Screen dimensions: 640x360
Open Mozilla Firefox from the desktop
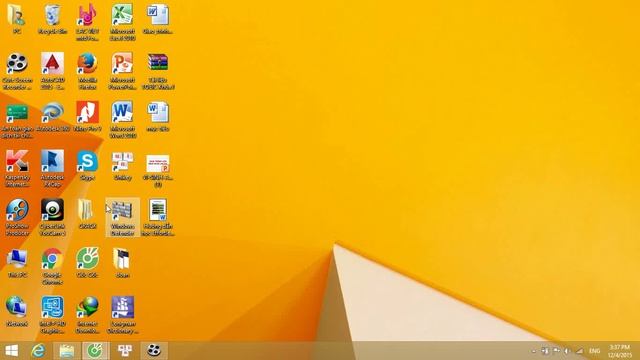[87, 71]
